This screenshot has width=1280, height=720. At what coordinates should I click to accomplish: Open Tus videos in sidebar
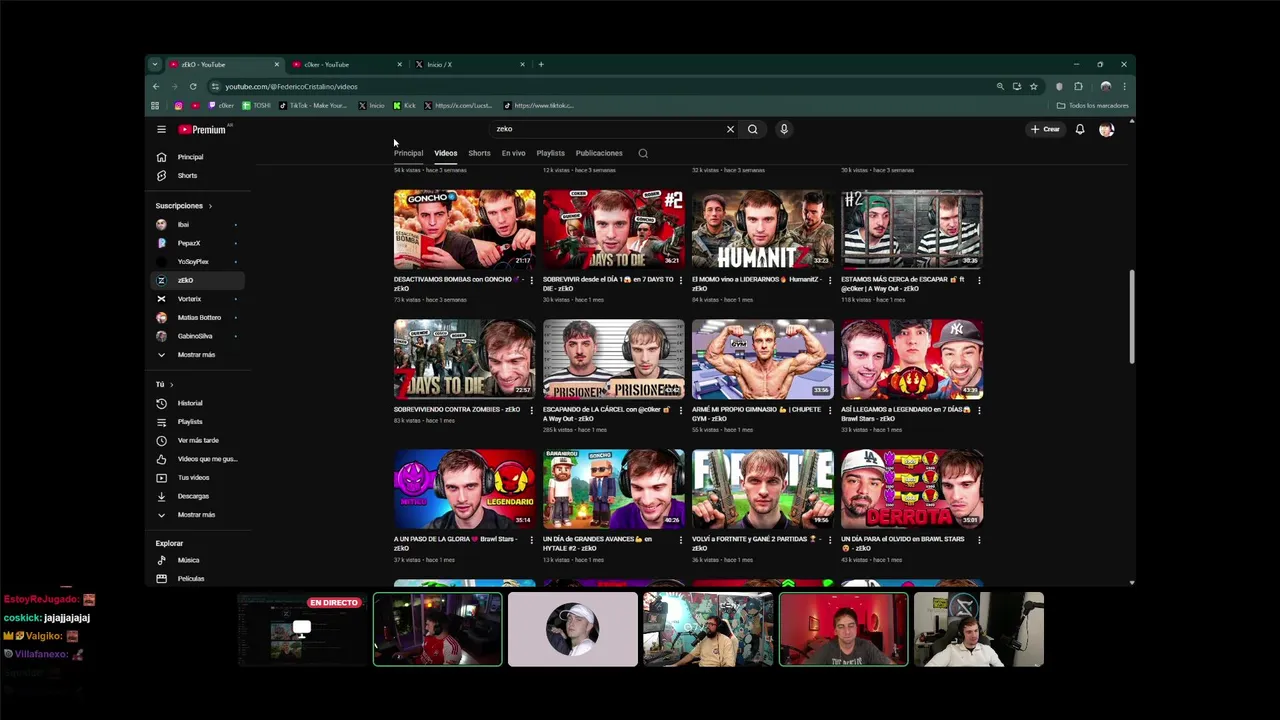point(193,477)
